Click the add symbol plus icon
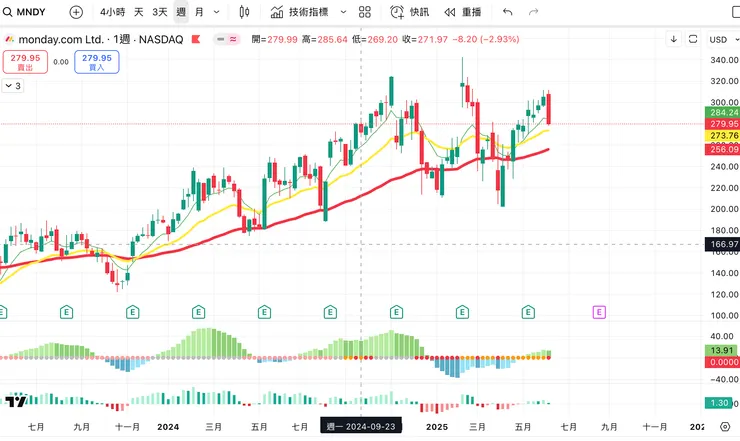The image size is (740, 441). (x=77, y=12)
